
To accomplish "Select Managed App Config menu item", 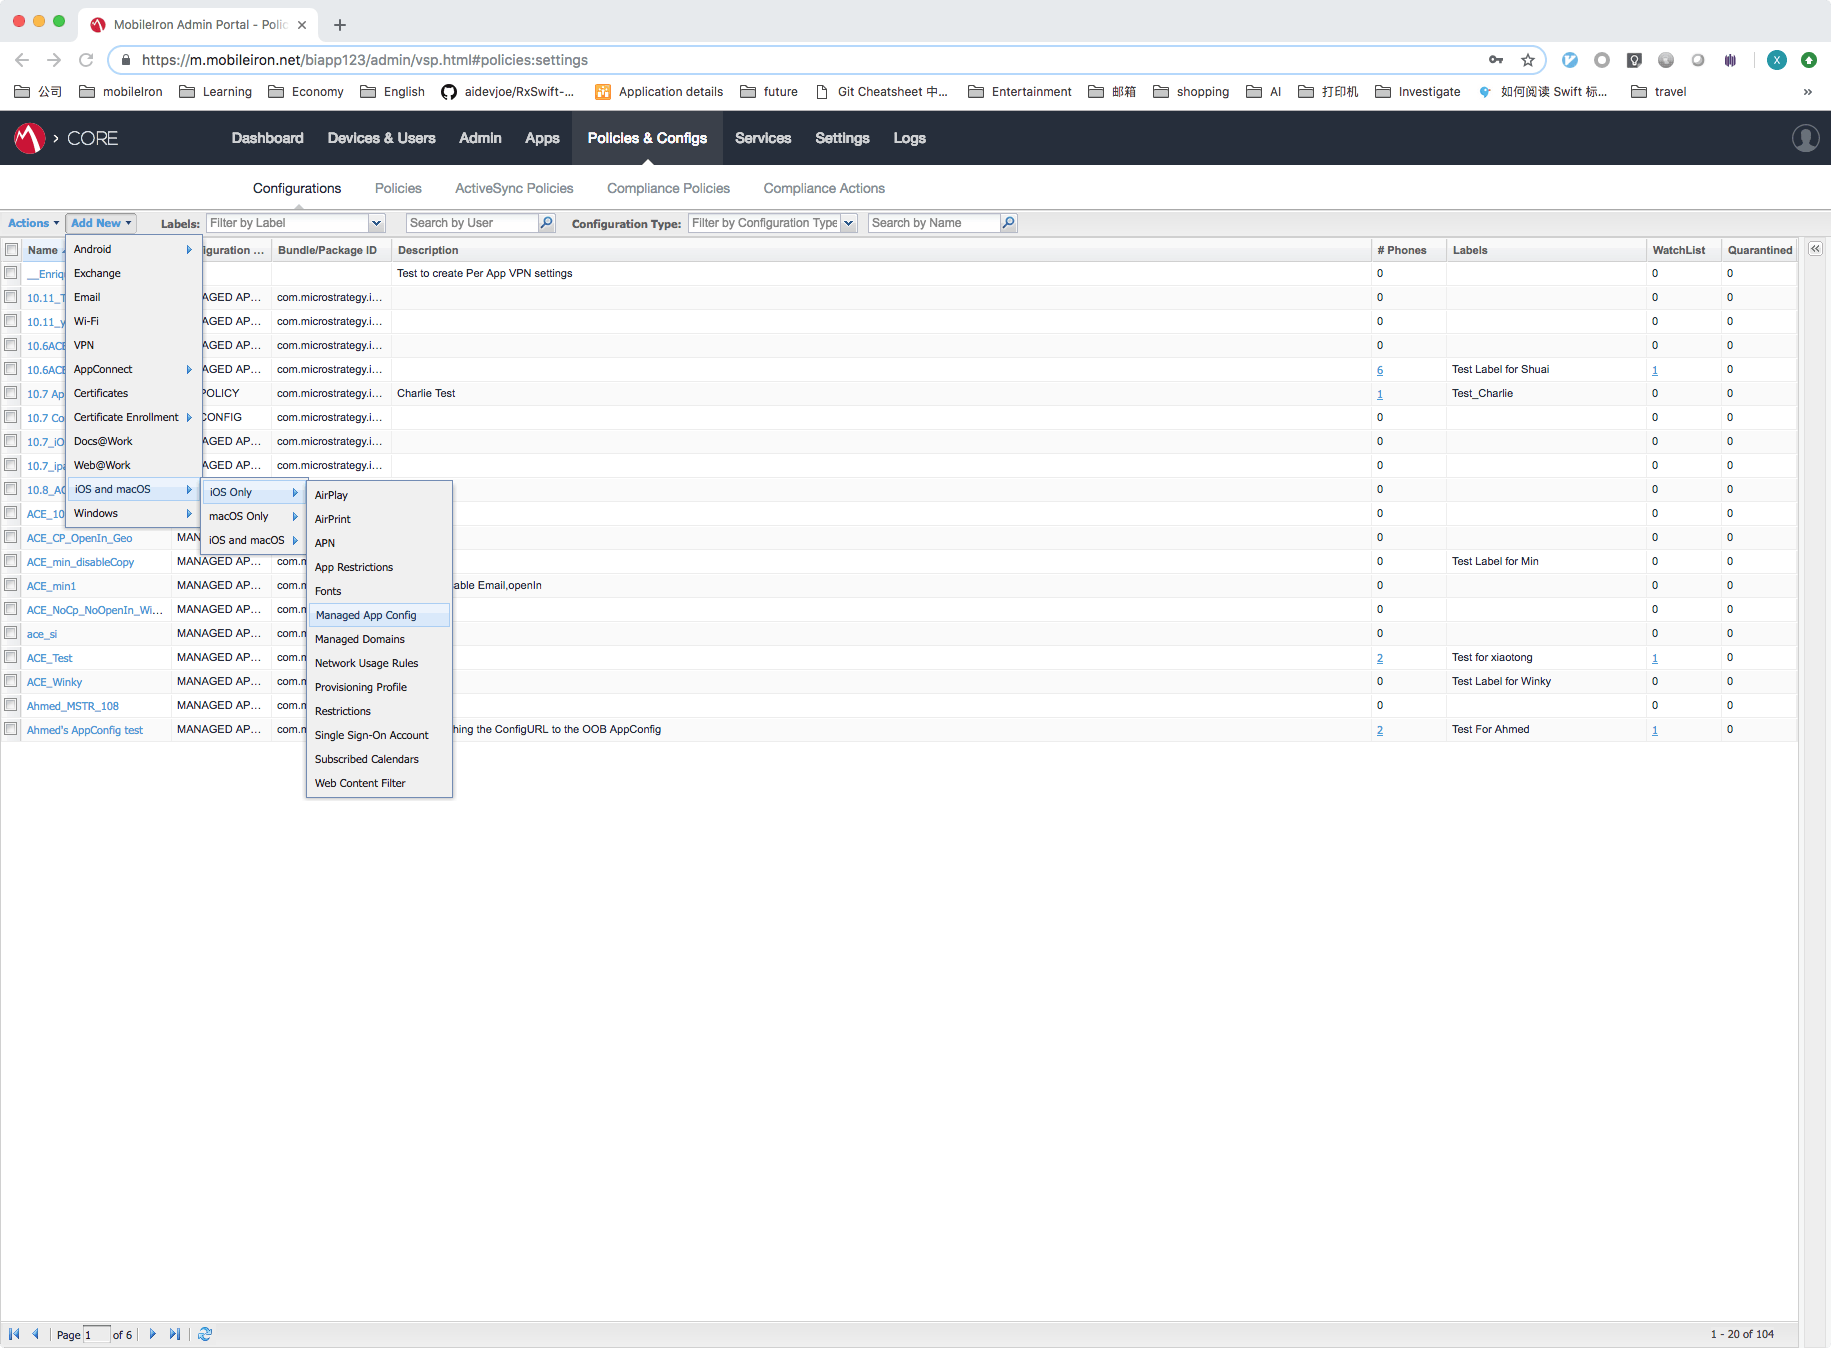I will point(379,615).
